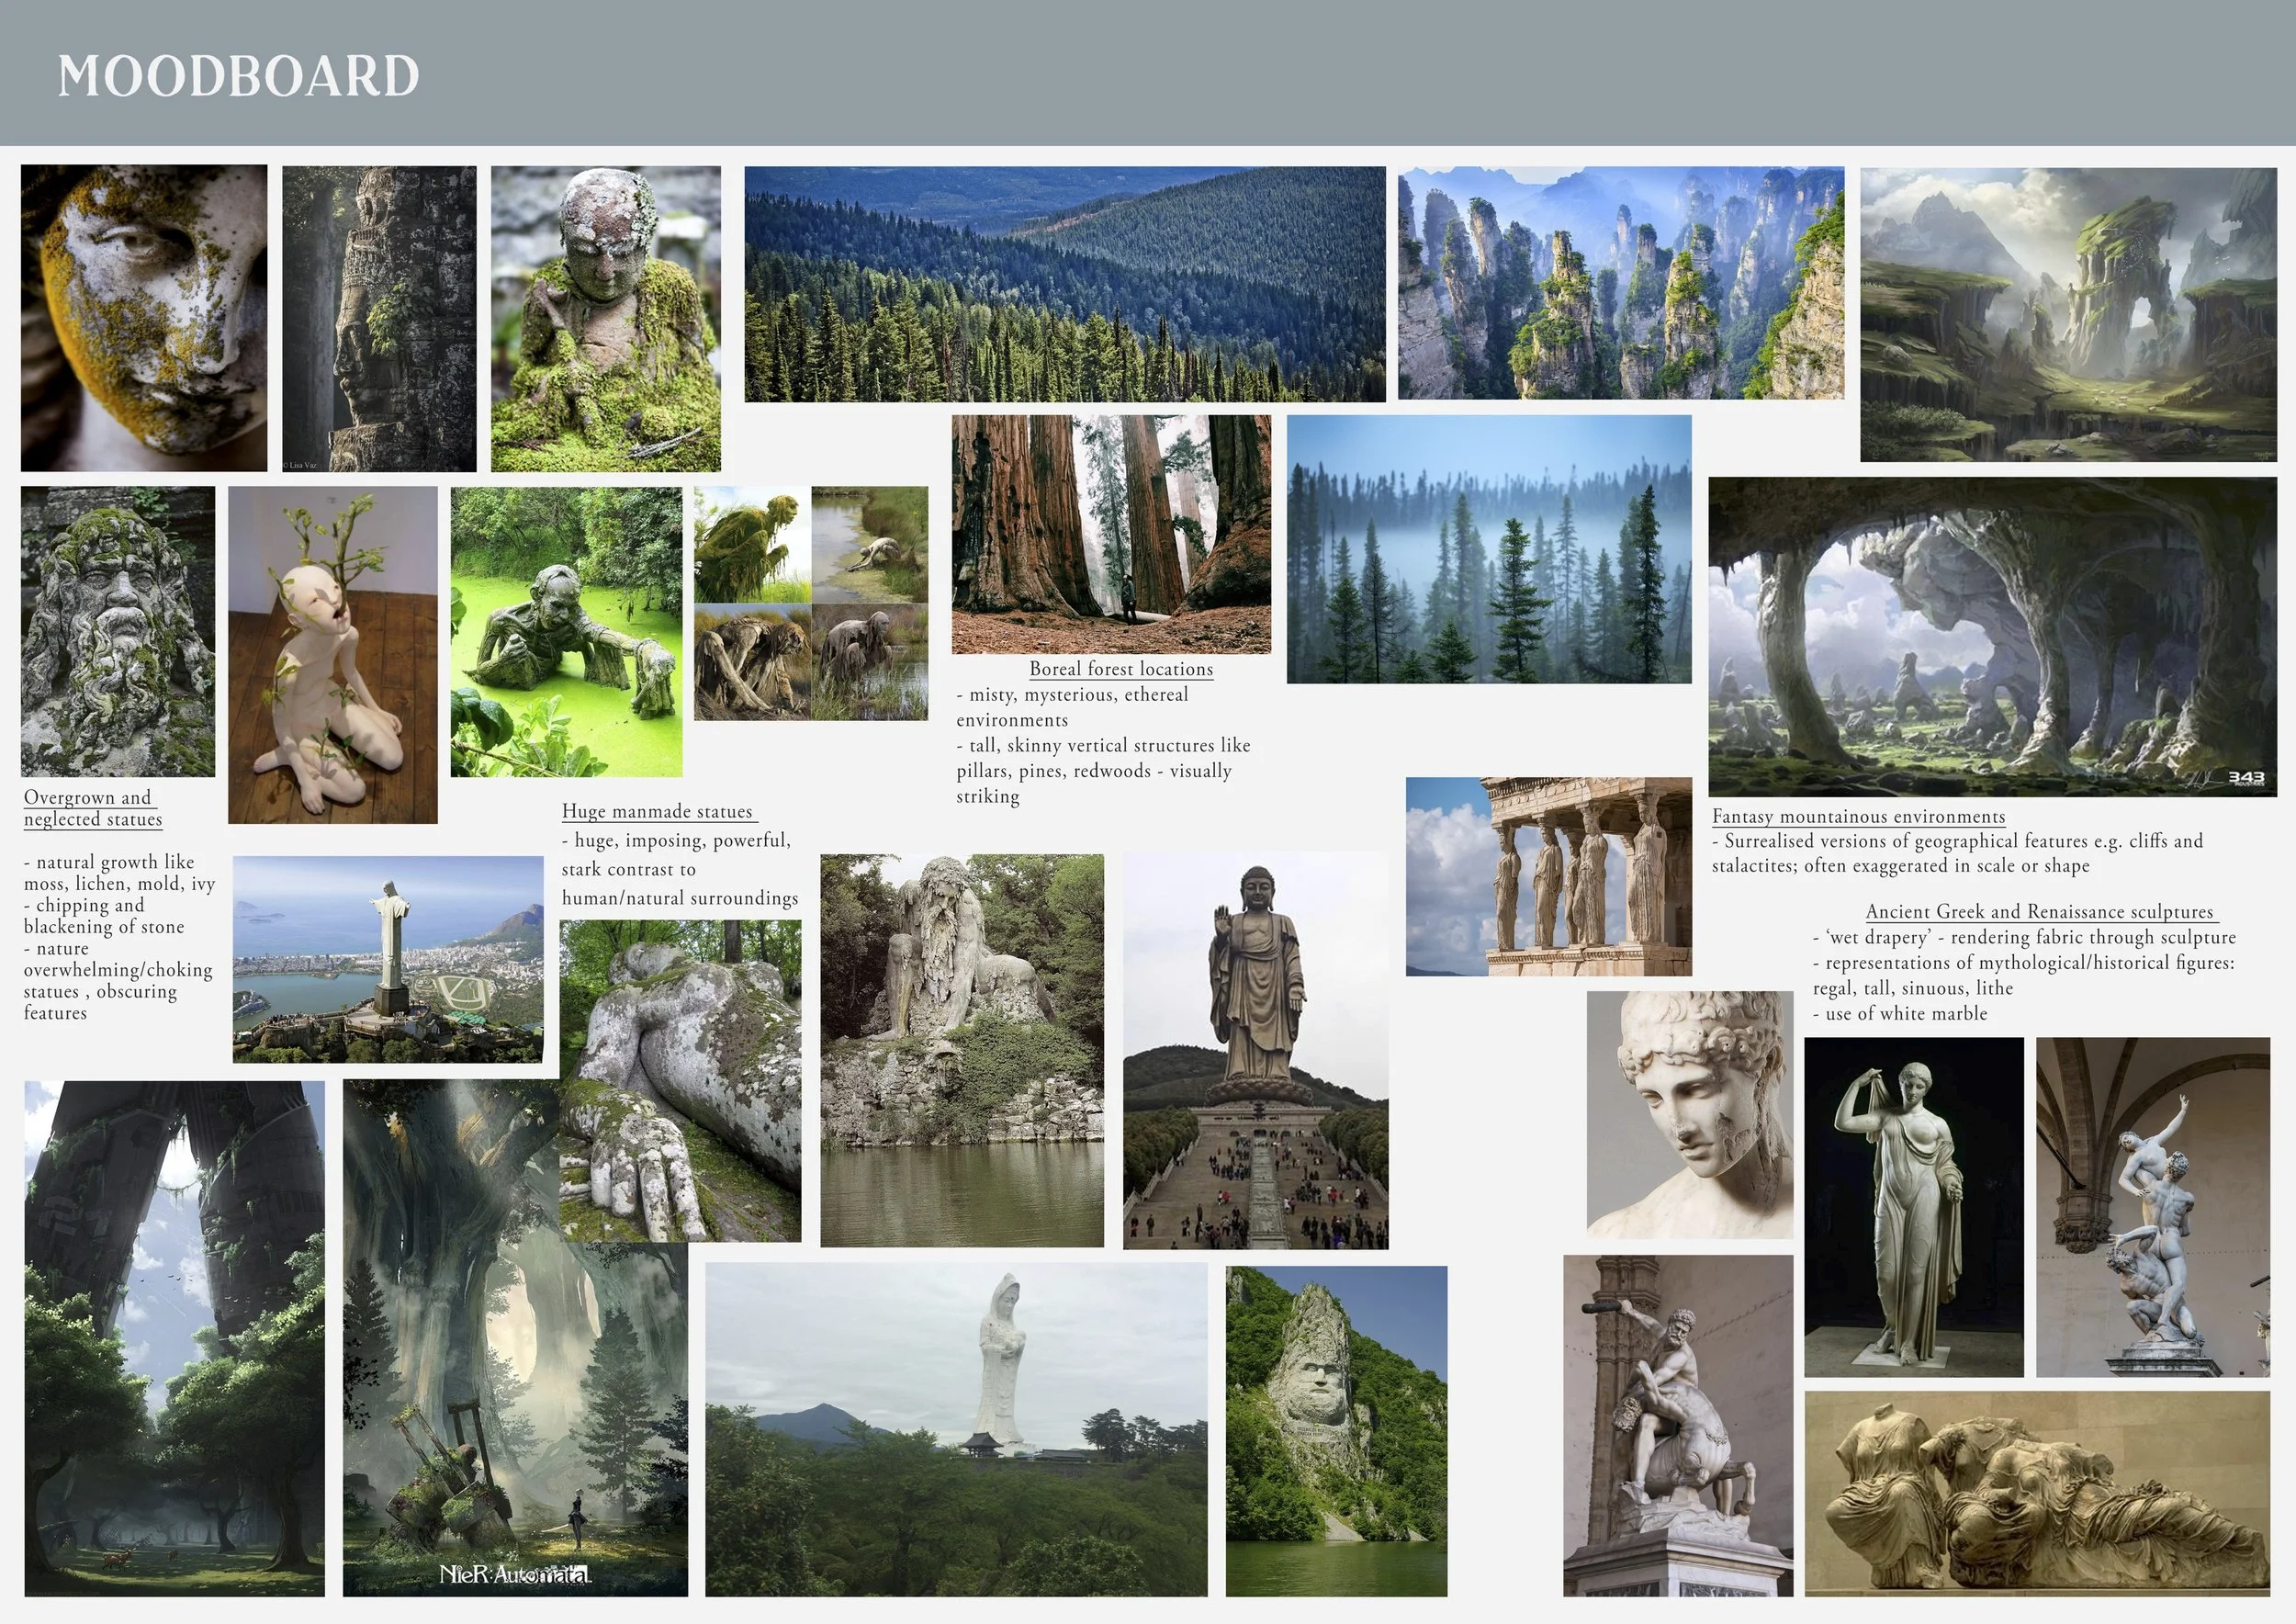Click the mossy seated Buddha statue photo

(x=605, y=318)
